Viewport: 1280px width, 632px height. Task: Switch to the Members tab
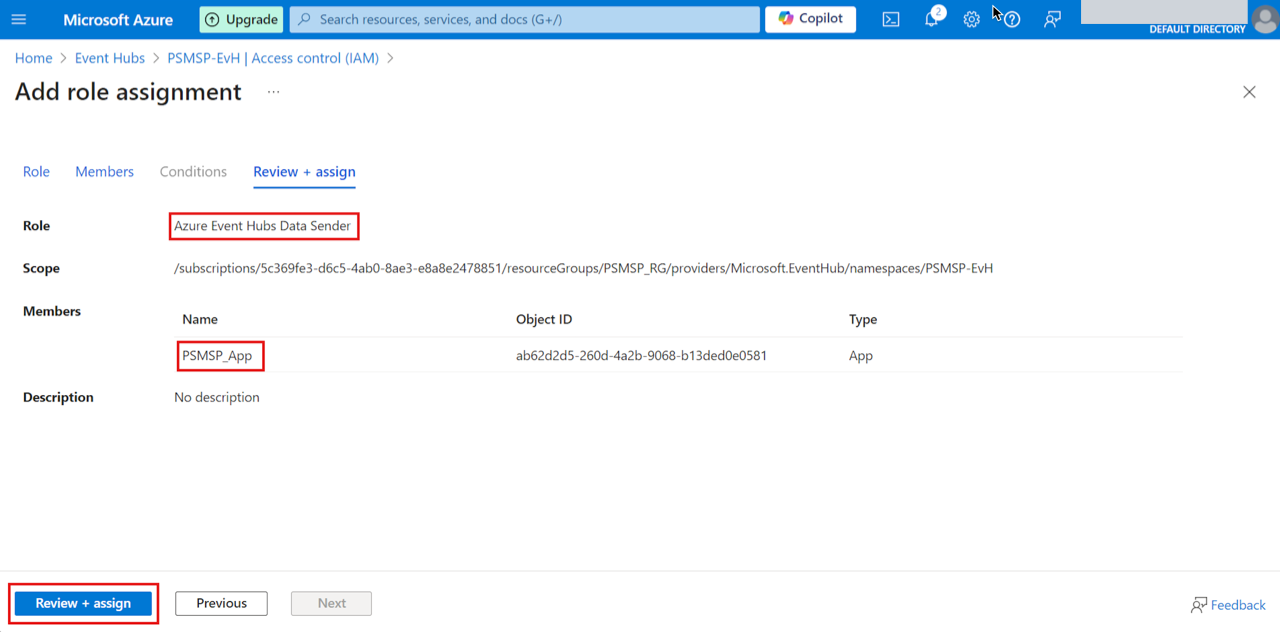click(x=104, y=172)
